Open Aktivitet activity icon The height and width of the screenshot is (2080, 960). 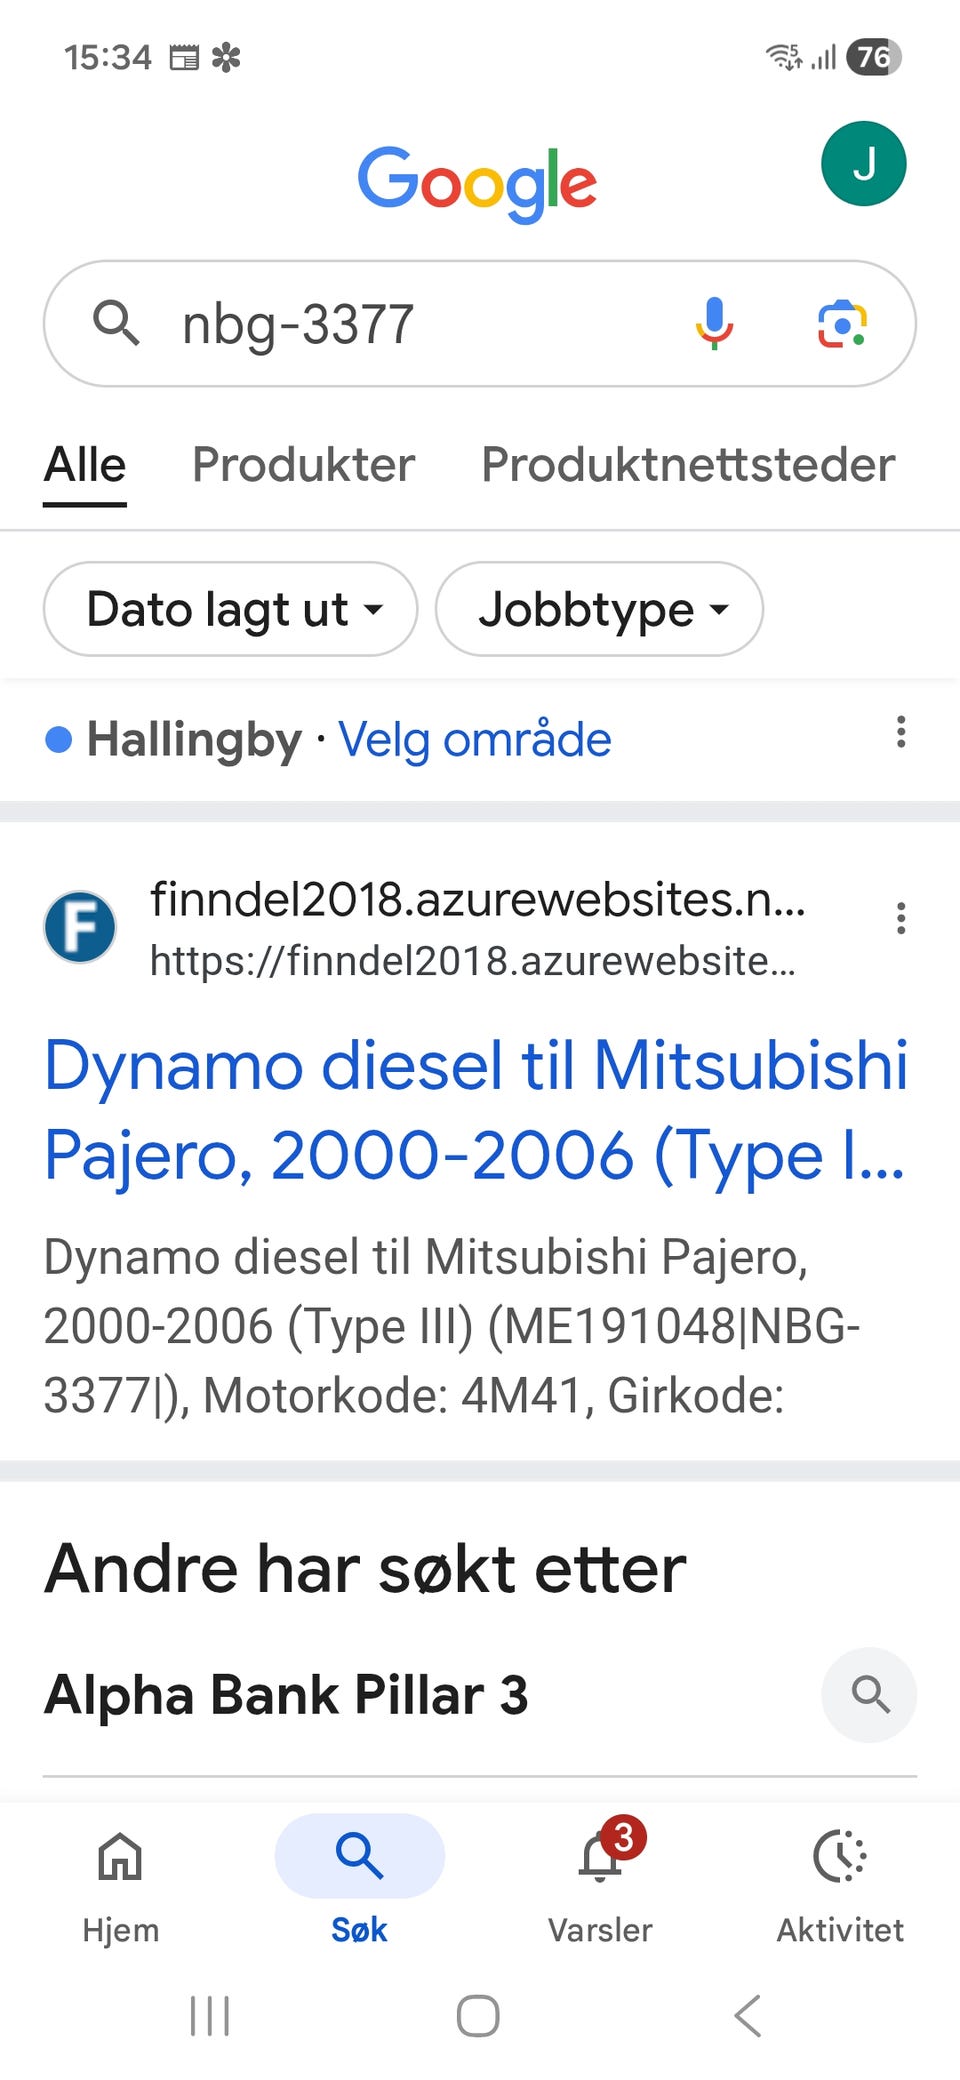point(840,1858)
